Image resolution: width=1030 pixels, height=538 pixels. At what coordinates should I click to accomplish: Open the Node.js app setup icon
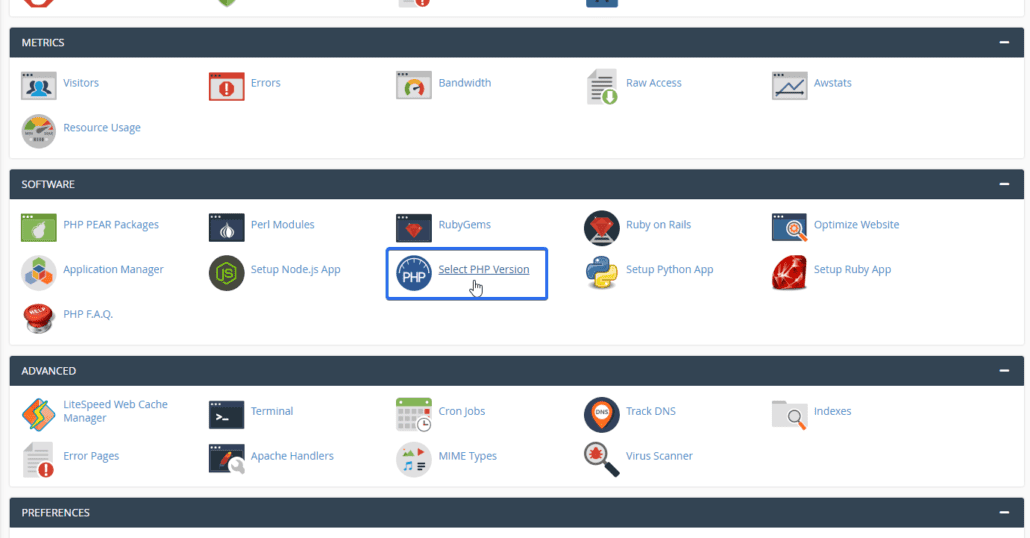coord(227,273)
